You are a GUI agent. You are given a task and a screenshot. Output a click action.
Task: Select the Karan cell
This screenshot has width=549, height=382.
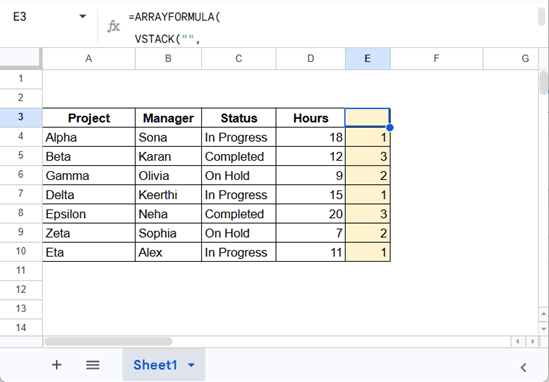coord(168,156)
